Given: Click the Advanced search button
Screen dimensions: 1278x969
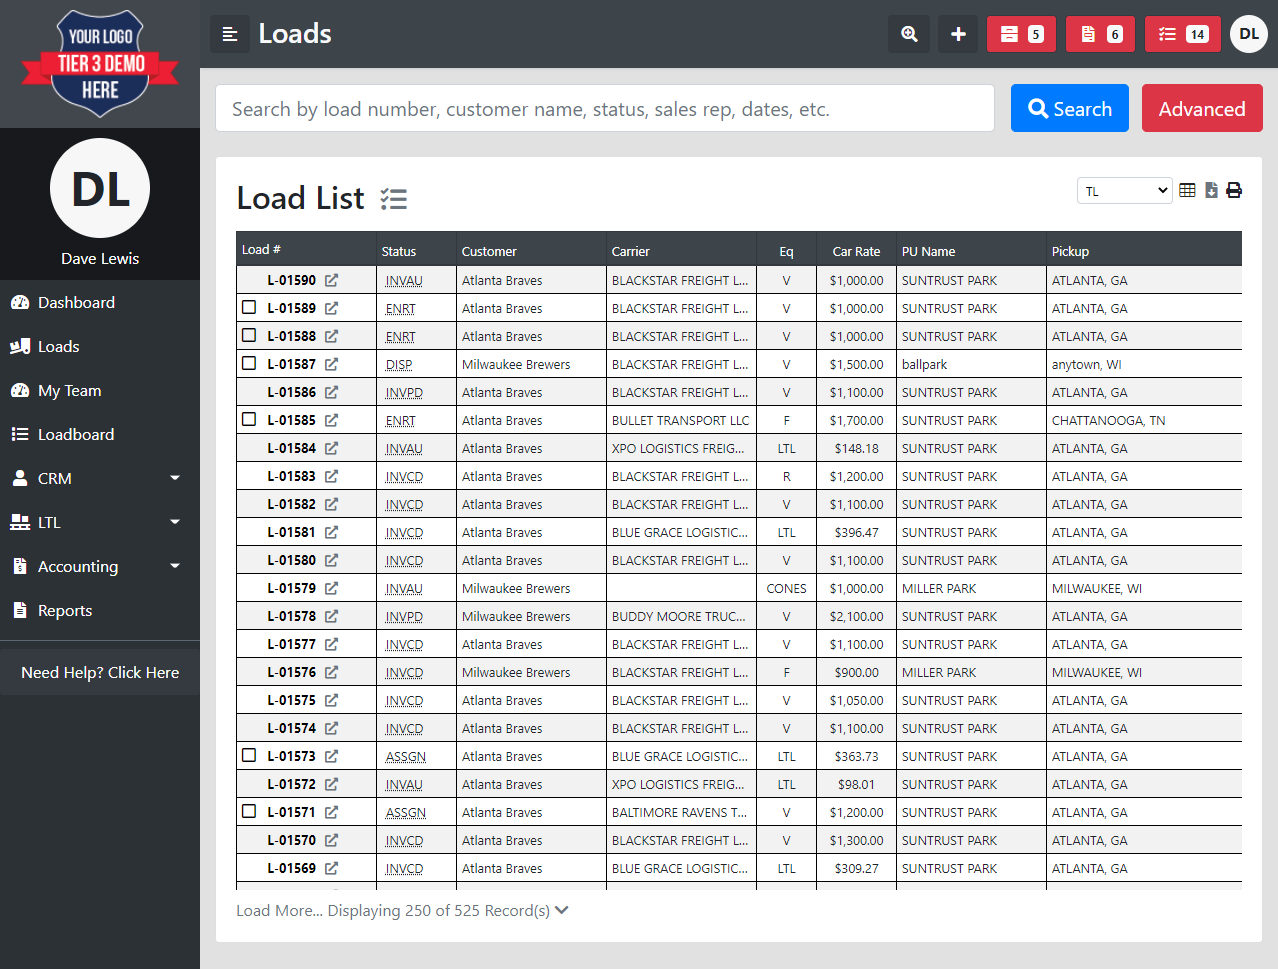Looking at the screenshot, I should tap(1202, 108).
